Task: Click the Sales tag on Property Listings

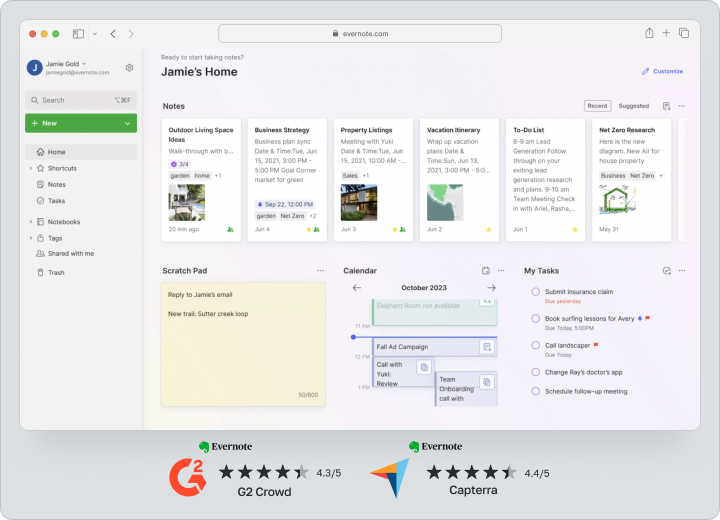Action: [350, 175]
